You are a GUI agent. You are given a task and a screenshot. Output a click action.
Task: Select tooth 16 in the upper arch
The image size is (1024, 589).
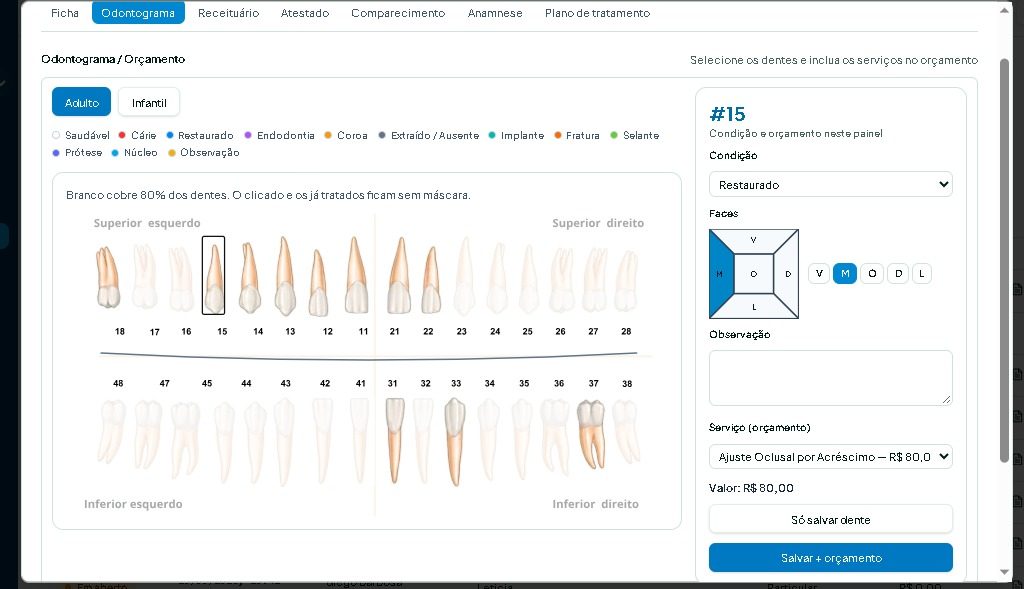point(180,279)
